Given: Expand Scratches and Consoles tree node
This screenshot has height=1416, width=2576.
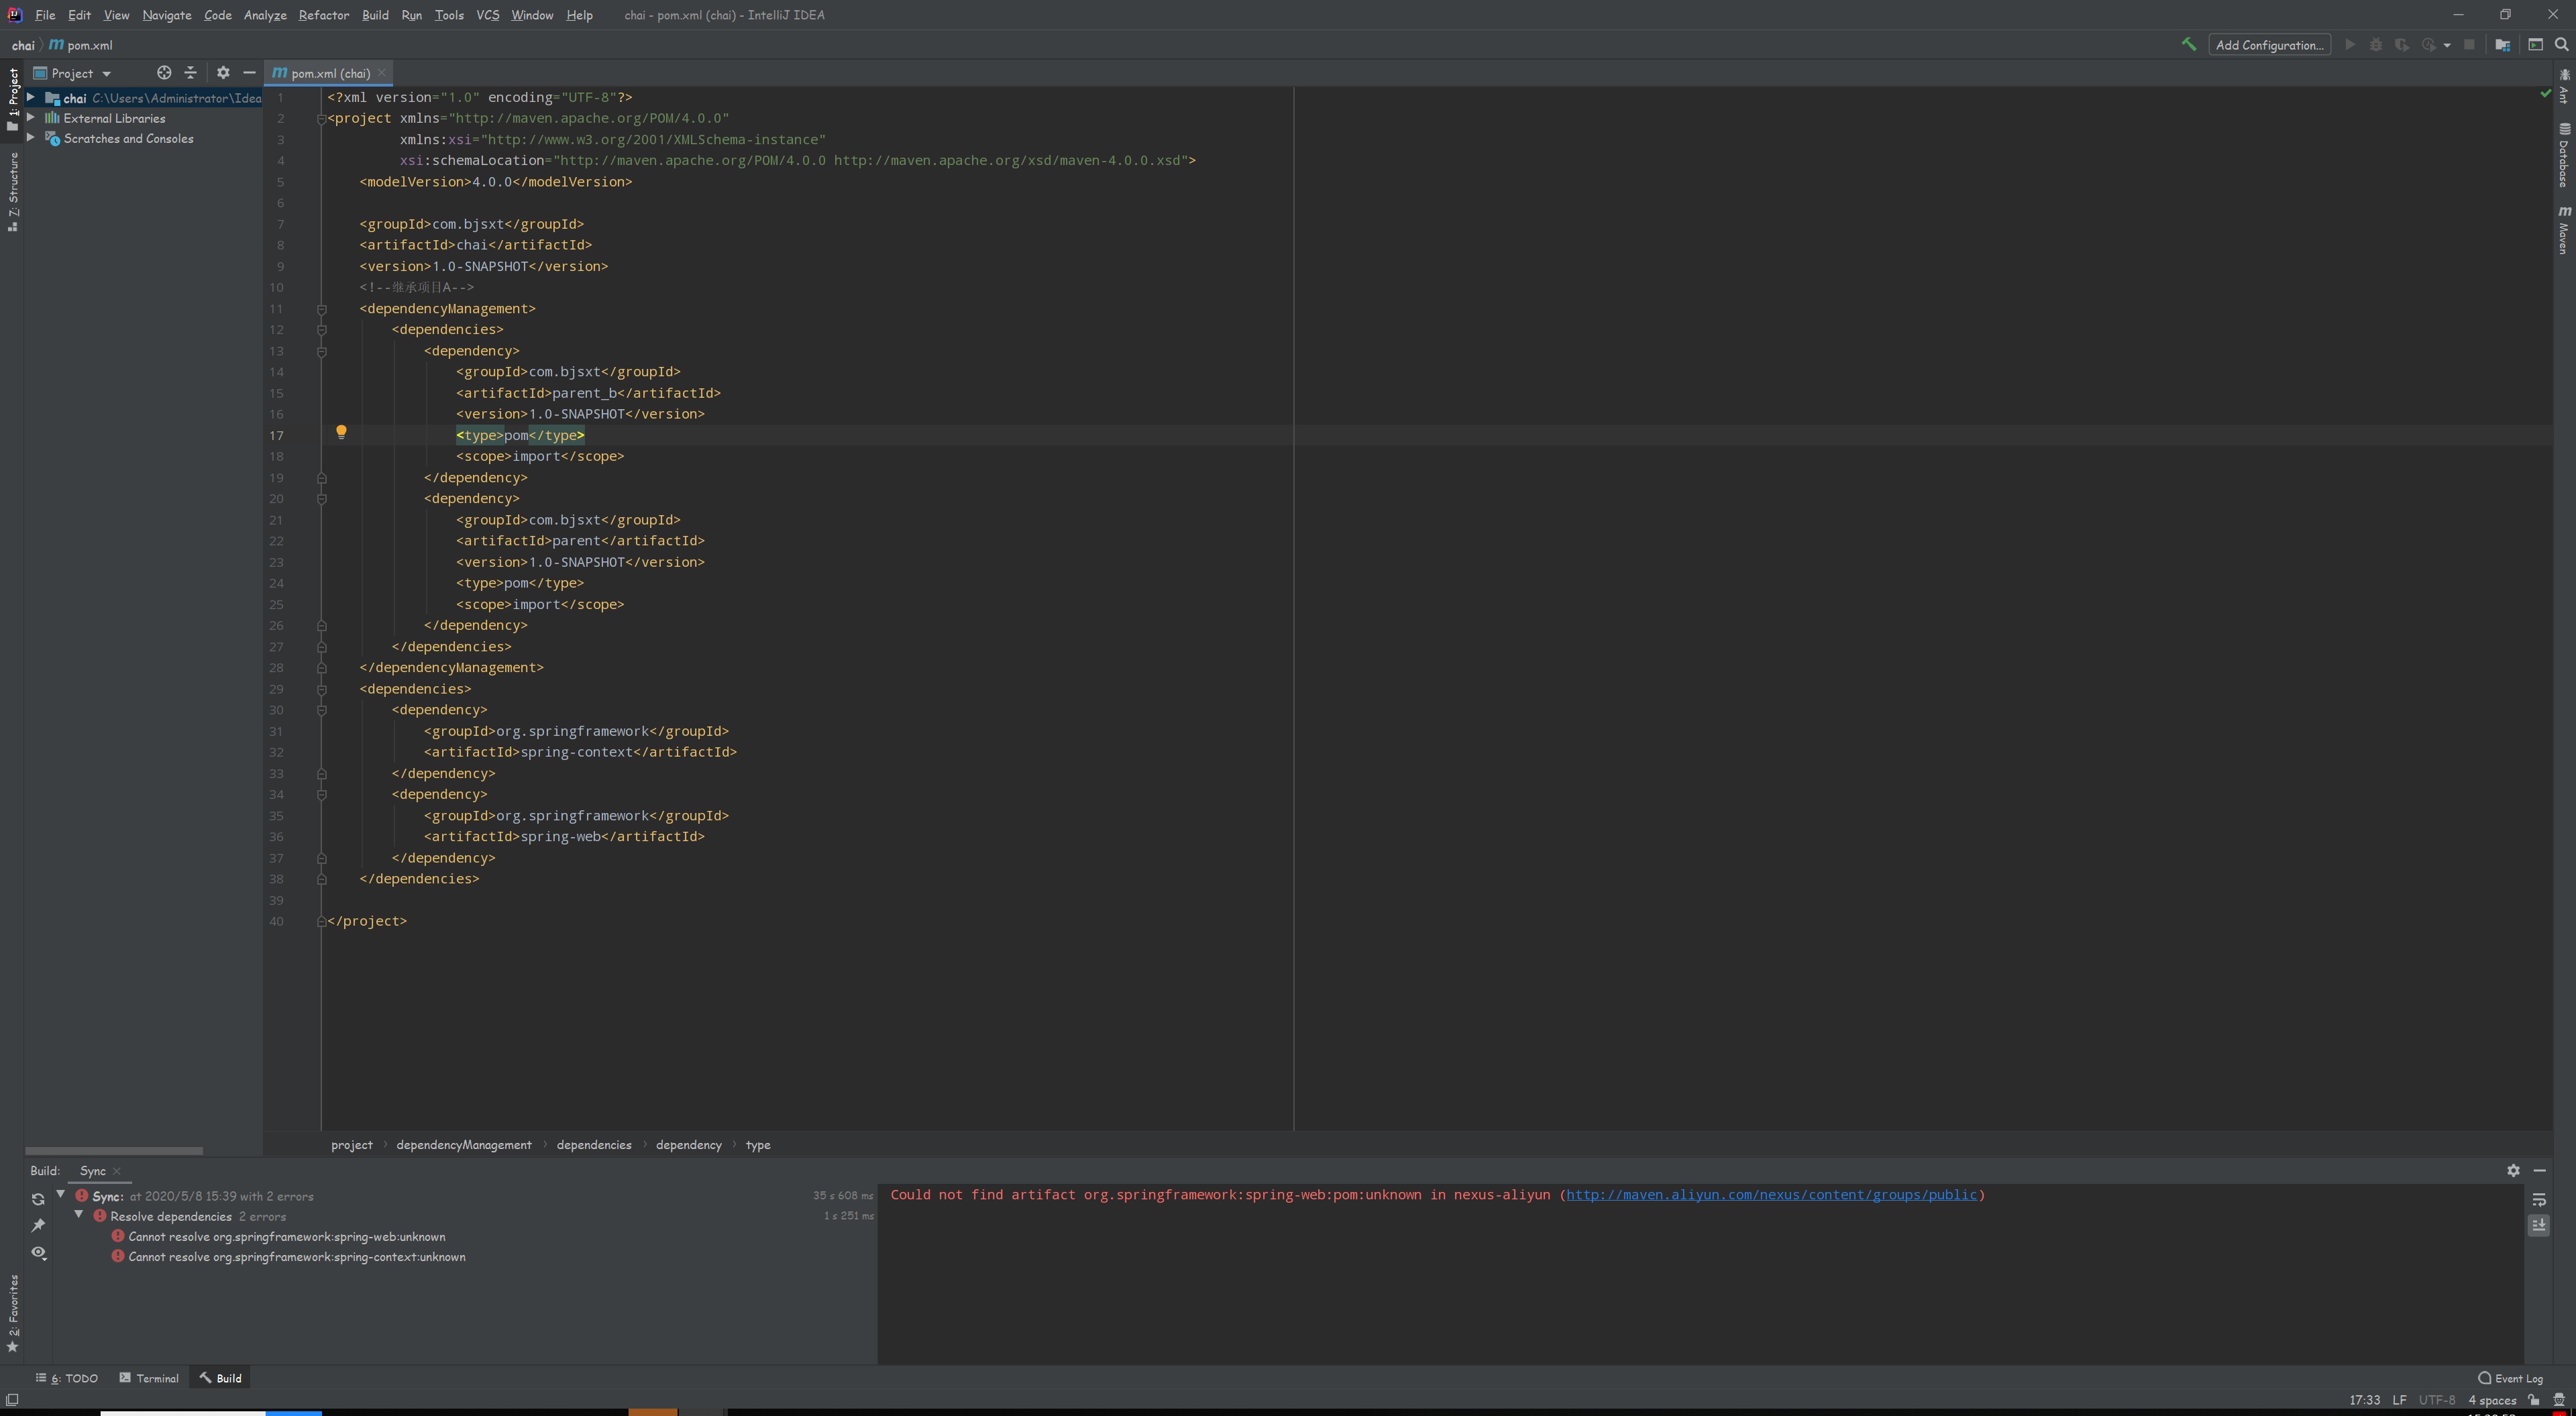Looking at the screenshot, I should [x=31, y=138].
